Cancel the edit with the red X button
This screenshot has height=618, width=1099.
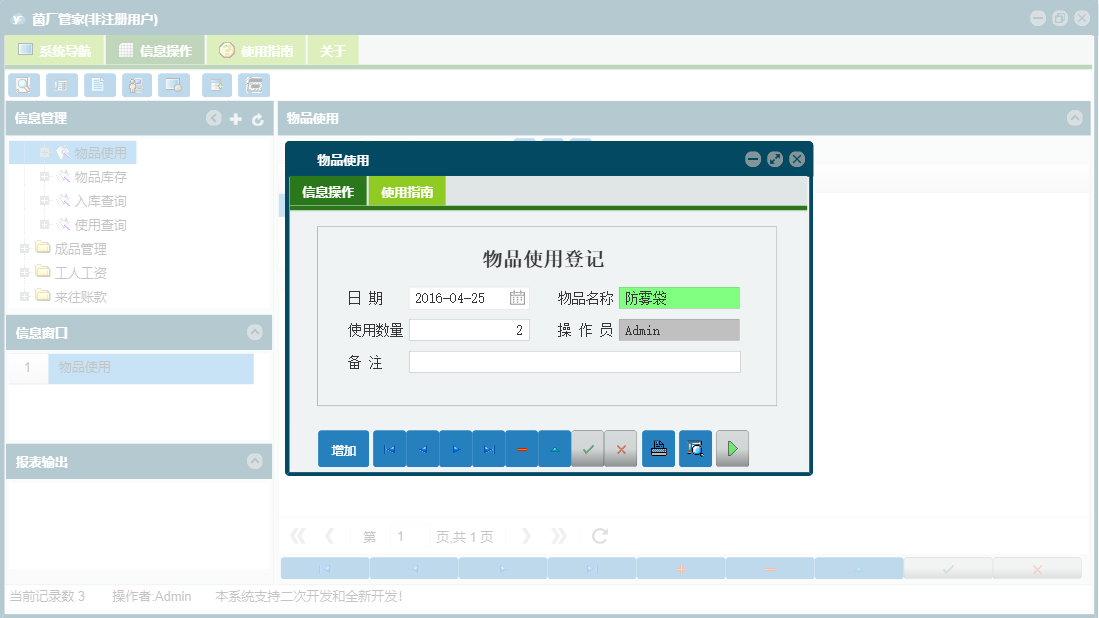(x=621, y=448)
